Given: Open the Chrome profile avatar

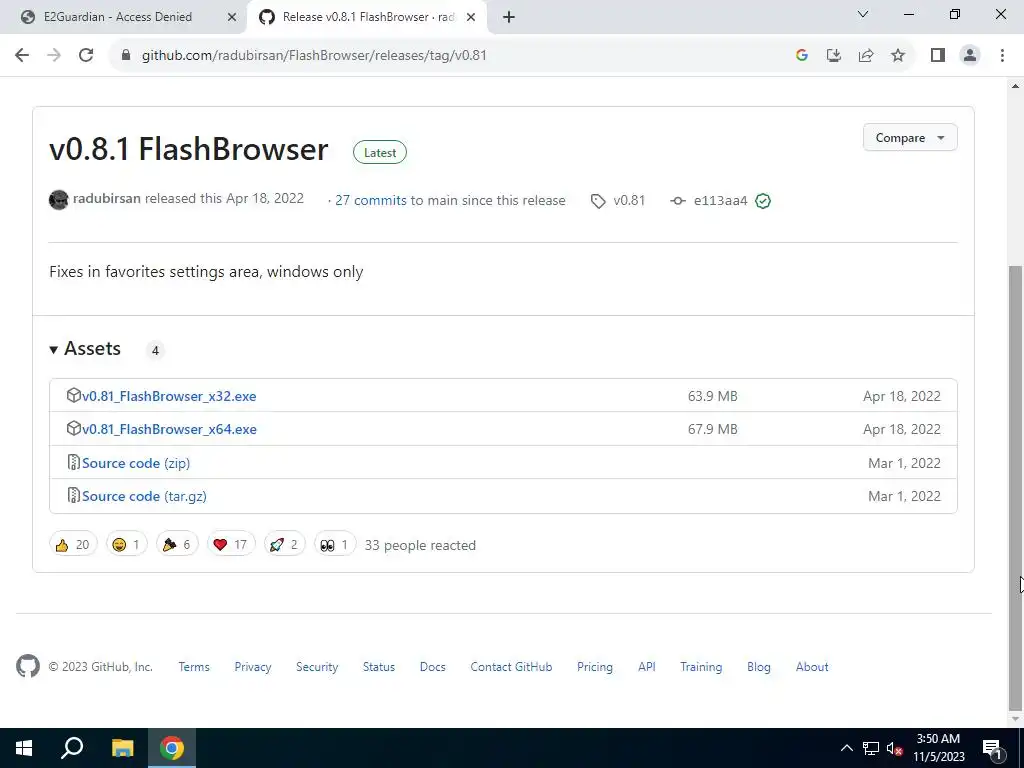Looking at the screenshot, I should pos(970,56).
